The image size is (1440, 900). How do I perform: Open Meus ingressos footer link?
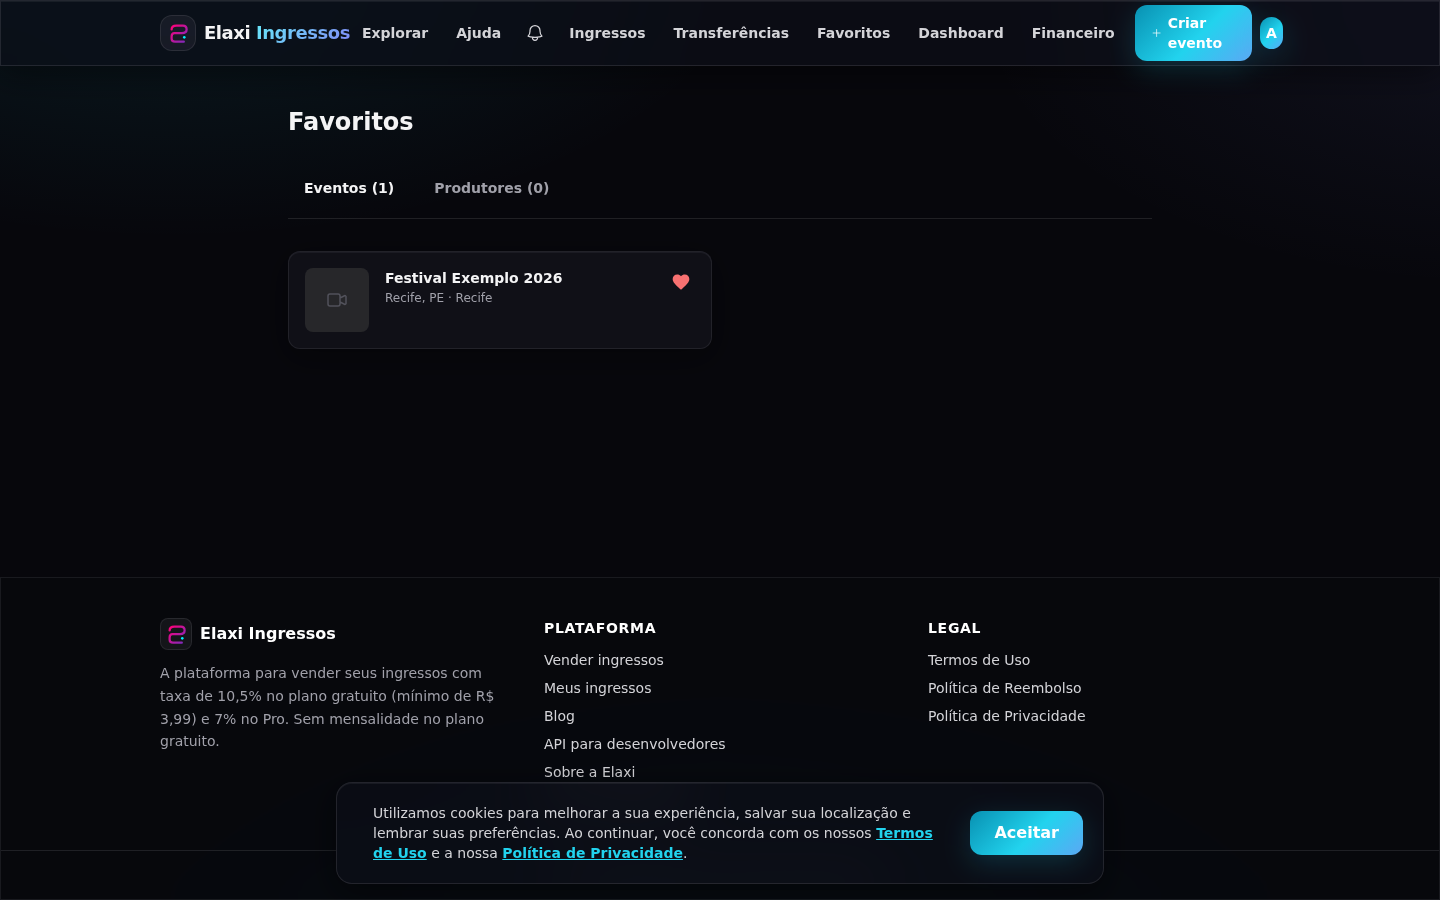pyautogui.click(x=597, y=688)
